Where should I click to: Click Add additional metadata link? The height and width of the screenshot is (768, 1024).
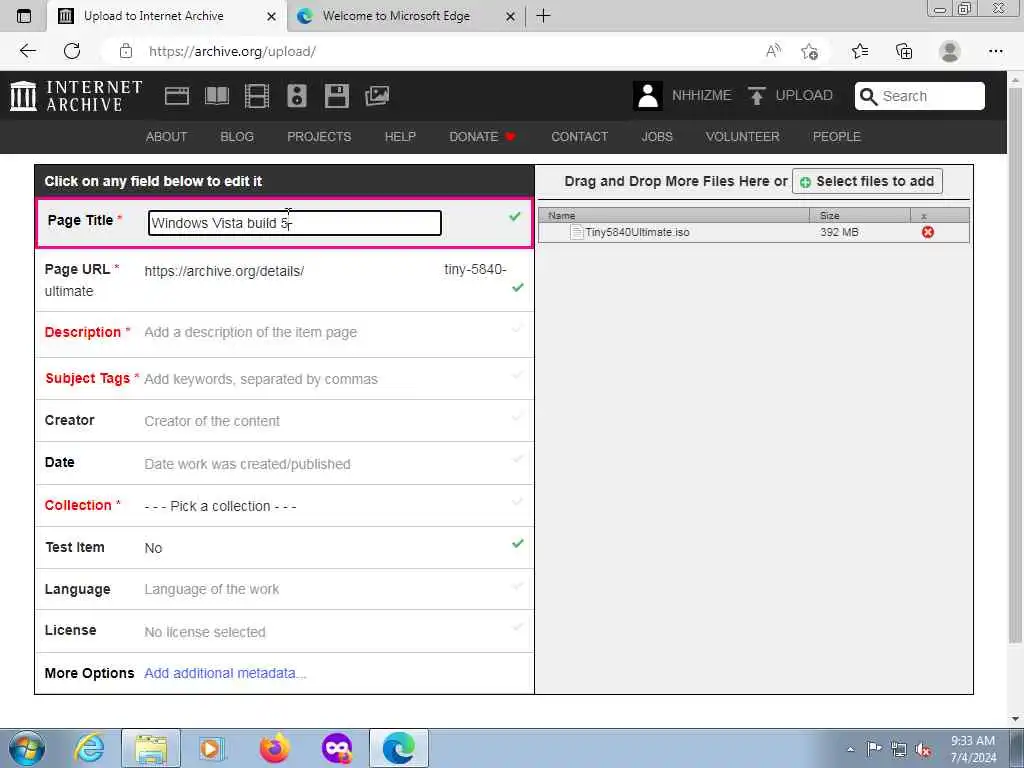(225, 673)
